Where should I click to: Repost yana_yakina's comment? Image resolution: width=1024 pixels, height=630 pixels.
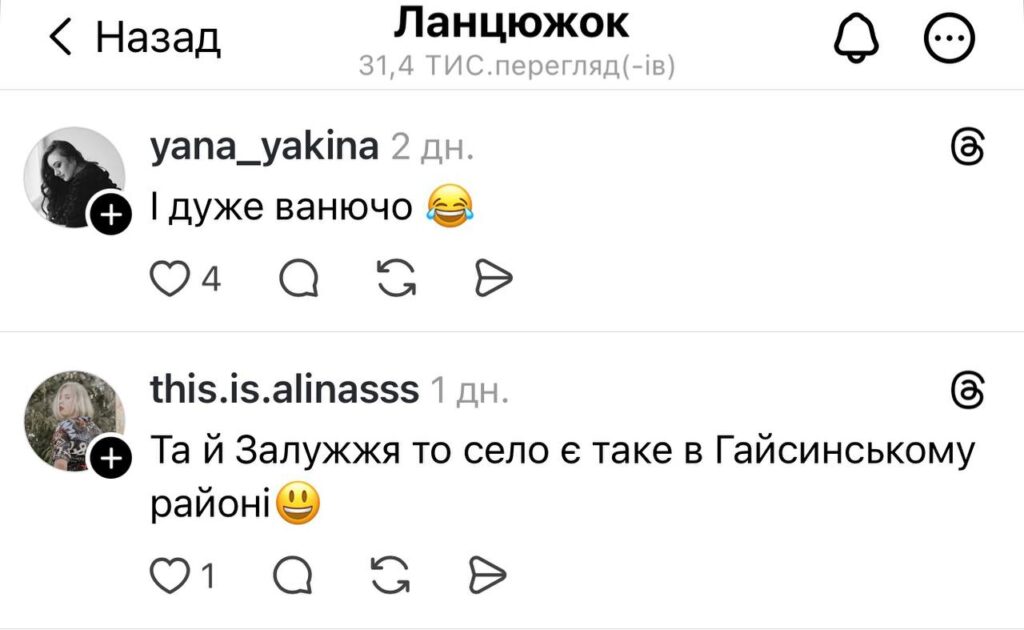tap(396, 279)
